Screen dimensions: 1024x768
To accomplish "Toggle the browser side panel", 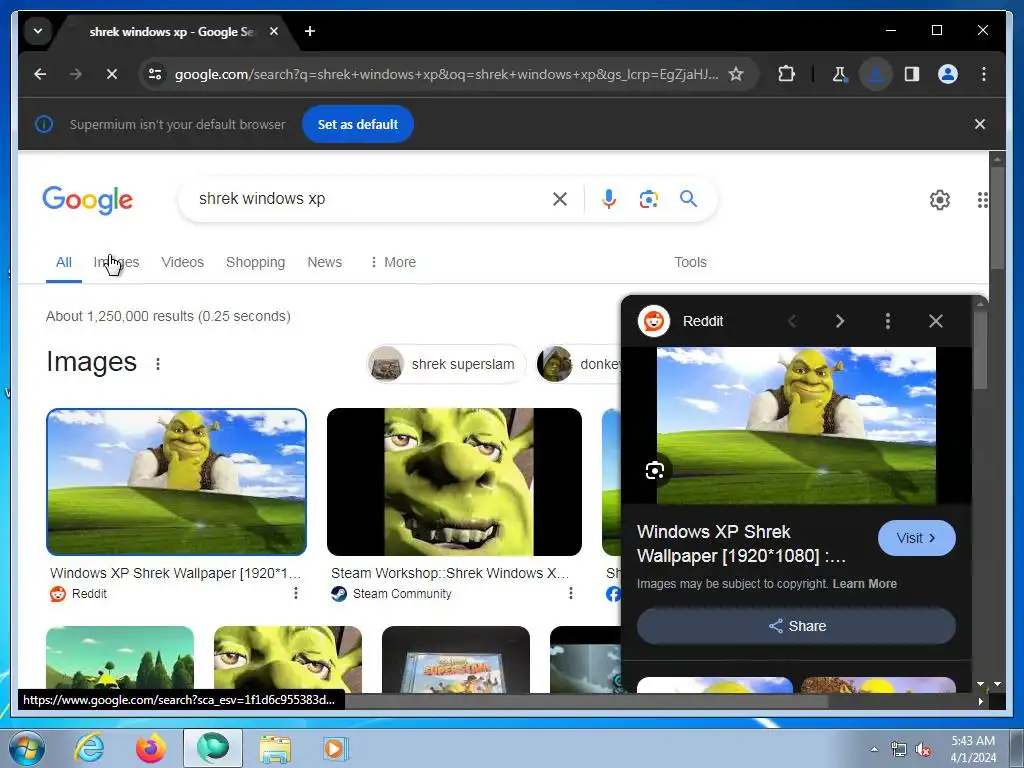I will (912, 74).
